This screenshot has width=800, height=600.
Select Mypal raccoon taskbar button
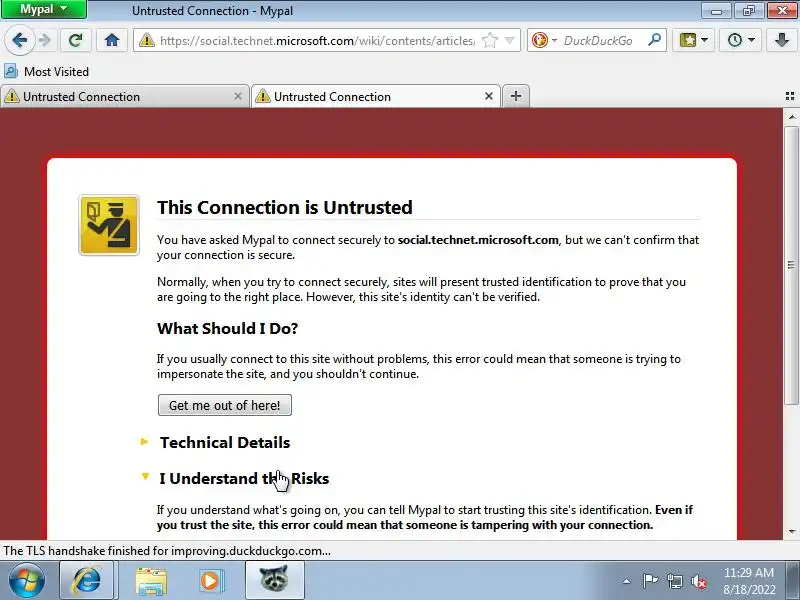[274, 580]
